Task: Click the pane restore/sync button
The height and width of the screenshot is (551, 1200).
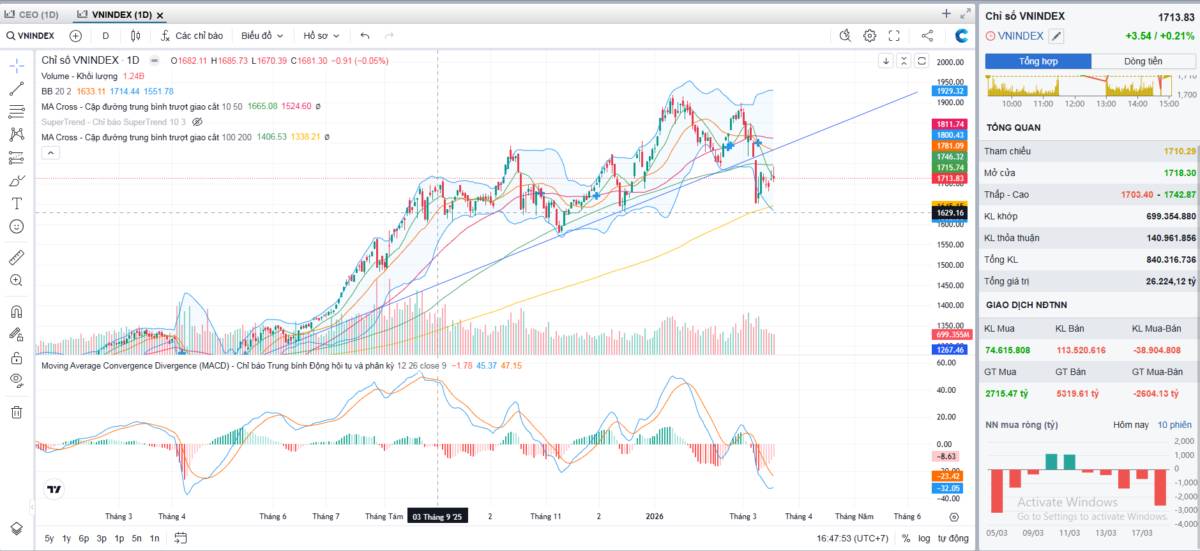Action: click(921, 61)
